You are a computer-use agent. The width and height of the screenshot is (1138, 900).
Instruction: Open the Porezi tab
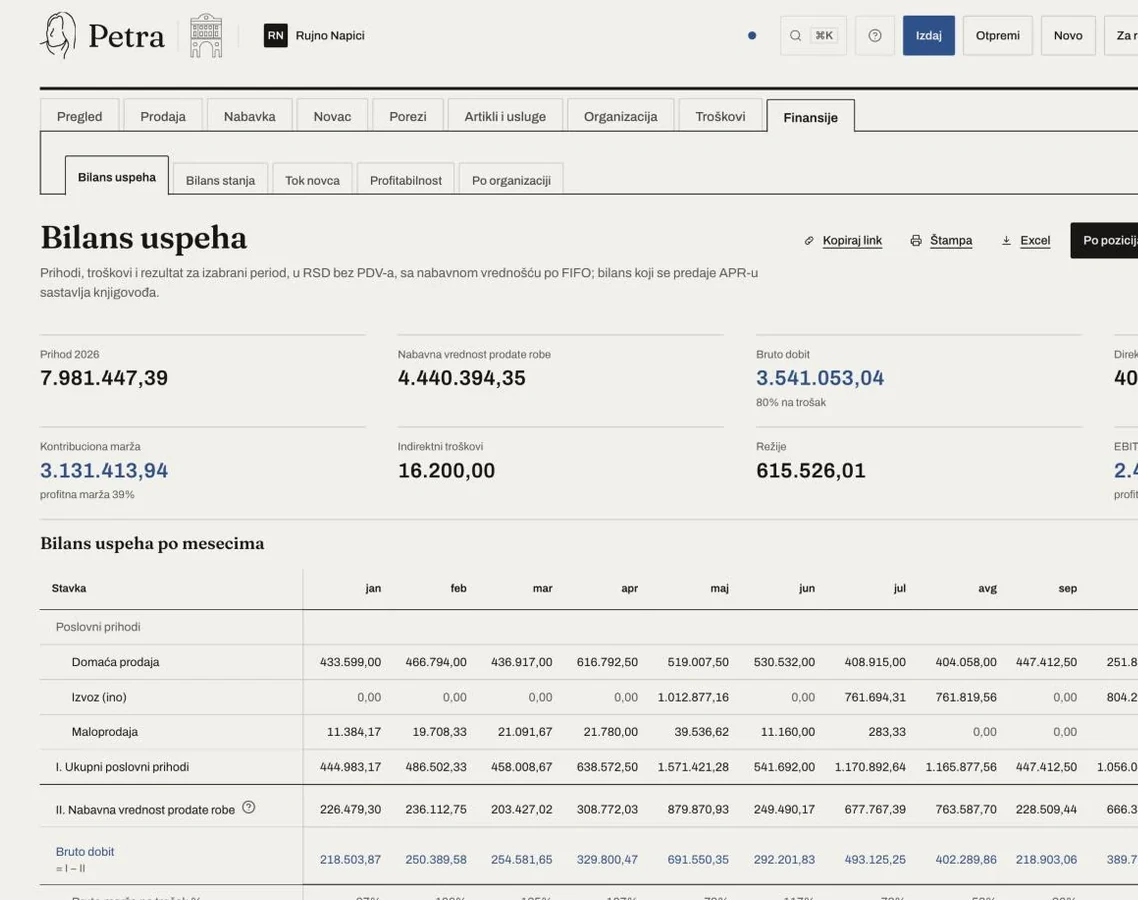click(x=408, y=116)
